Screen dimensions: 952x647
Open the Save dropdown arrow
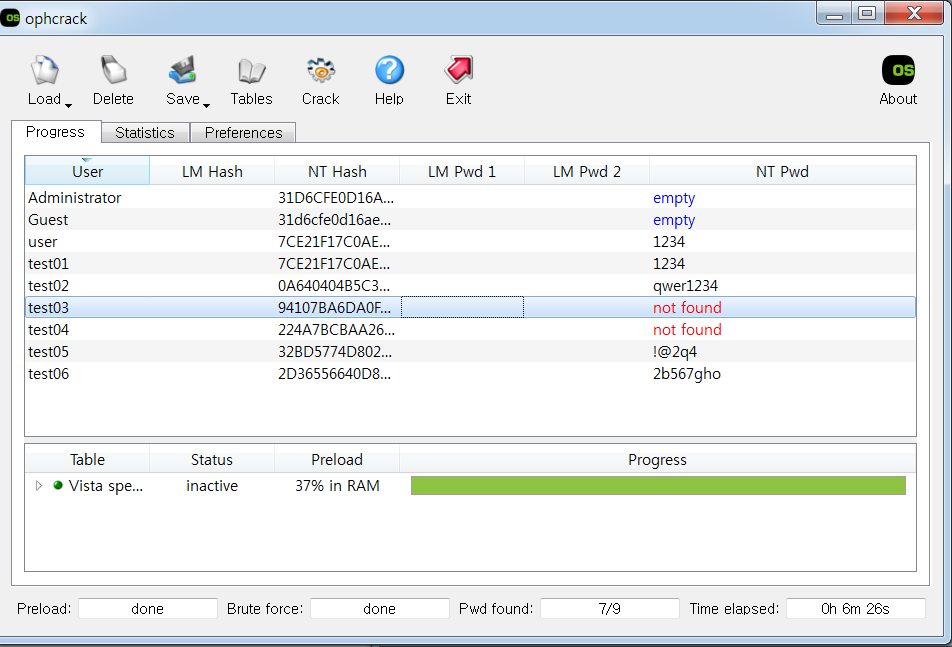click(x=206, y=106)
